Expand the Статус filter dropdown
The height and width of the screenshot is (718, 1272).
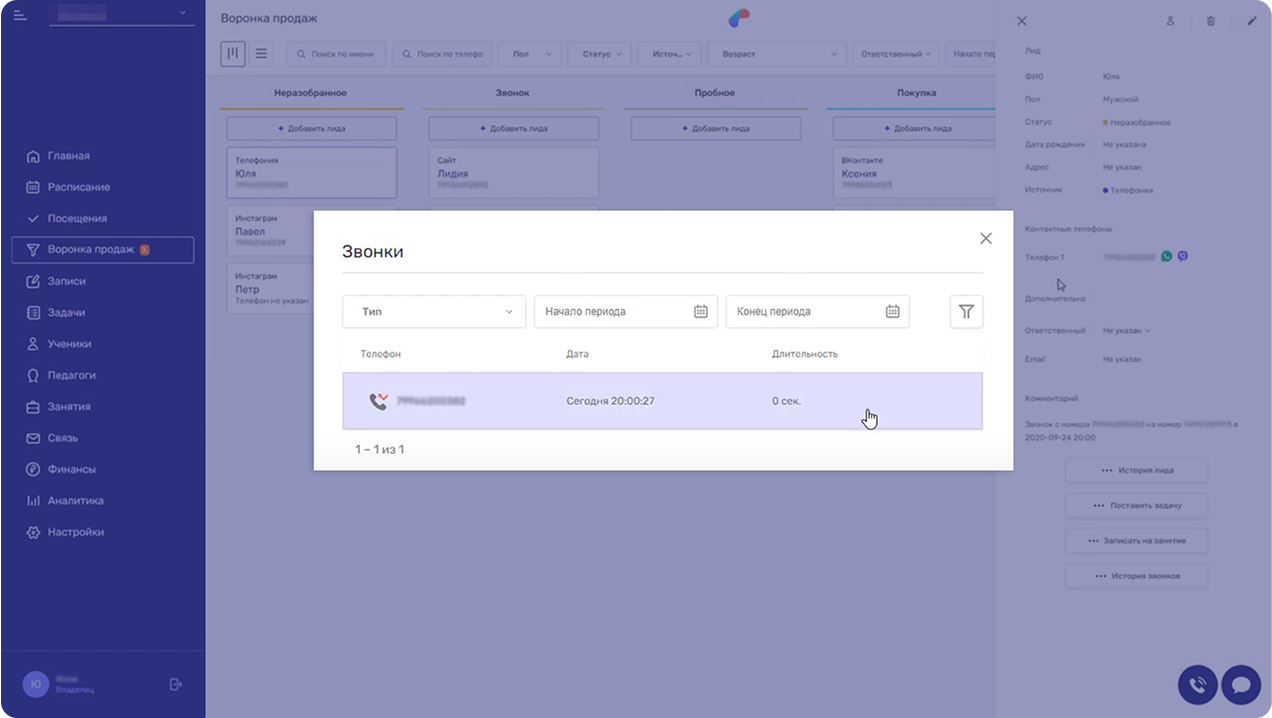tap(601, 54)
